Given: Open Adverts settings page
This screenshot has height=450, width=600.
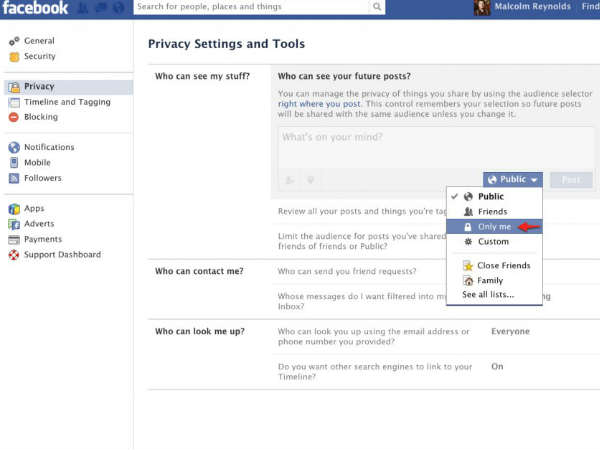Looking at the screenshot, I should pyautogui.click(x=39, y=224).
